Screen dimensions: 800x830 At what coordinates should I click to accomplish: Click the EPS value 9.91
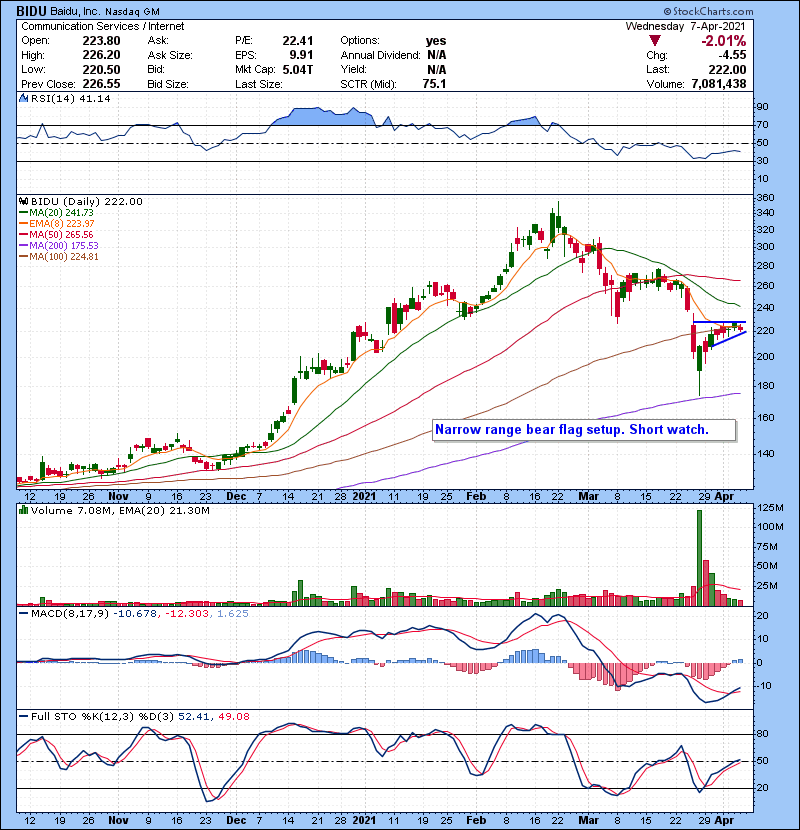(301, 55)
